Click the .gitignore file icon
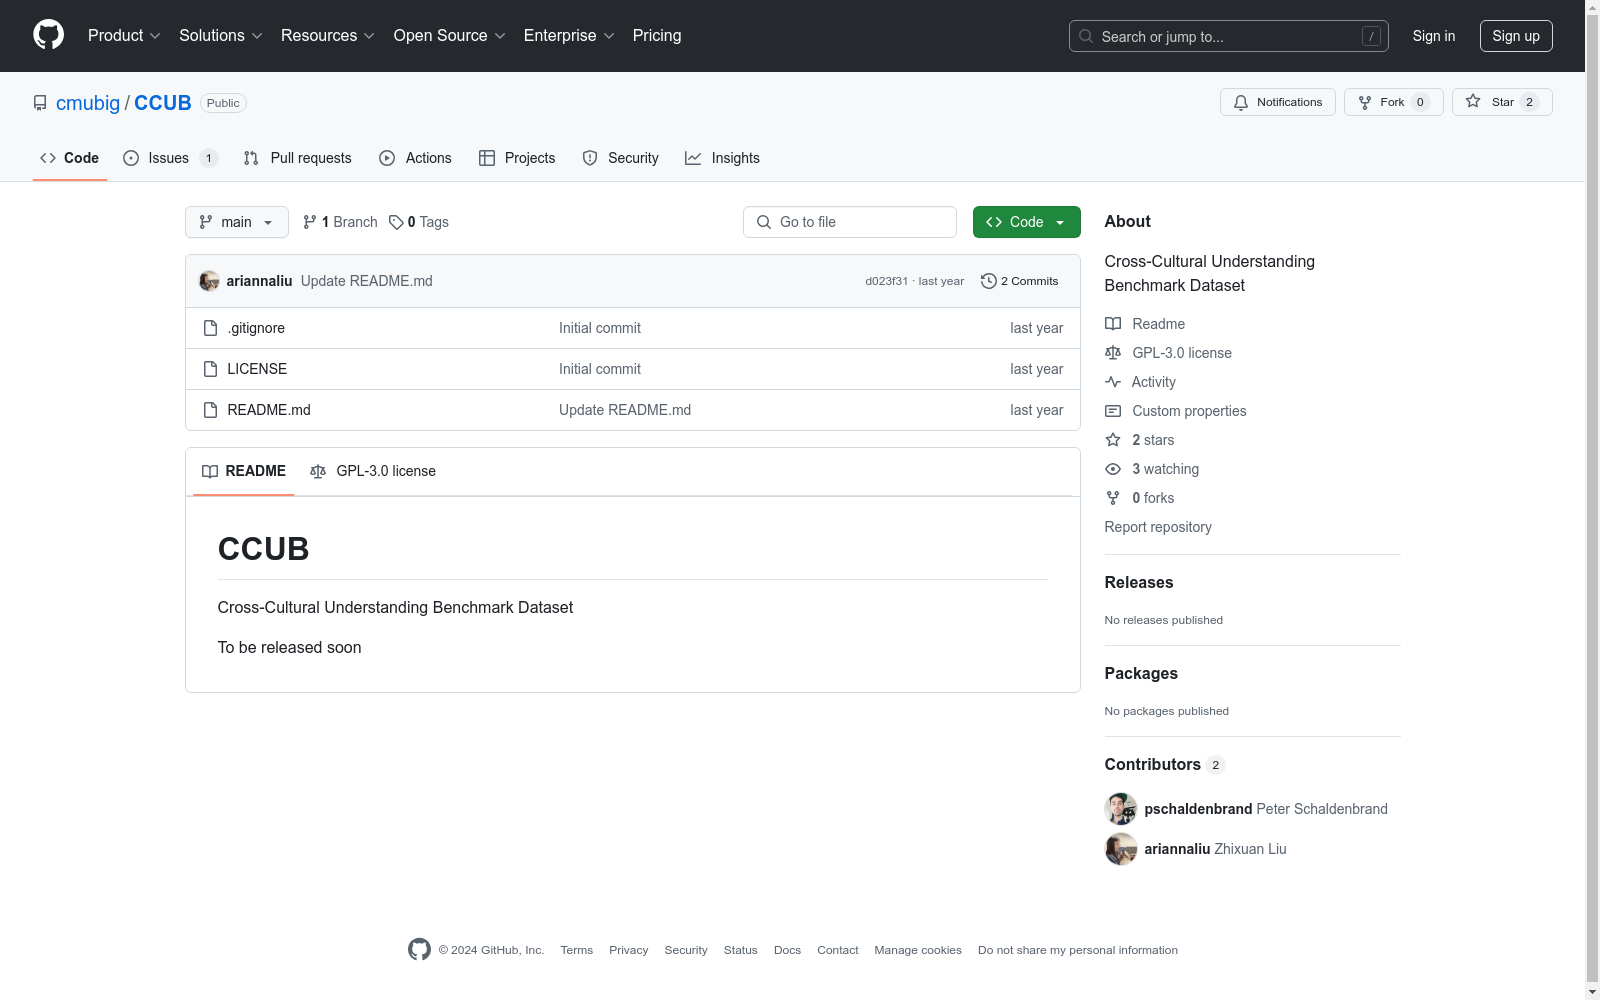The width and height of the screenshot is (1600, 1000). click(x=210, y=328)
